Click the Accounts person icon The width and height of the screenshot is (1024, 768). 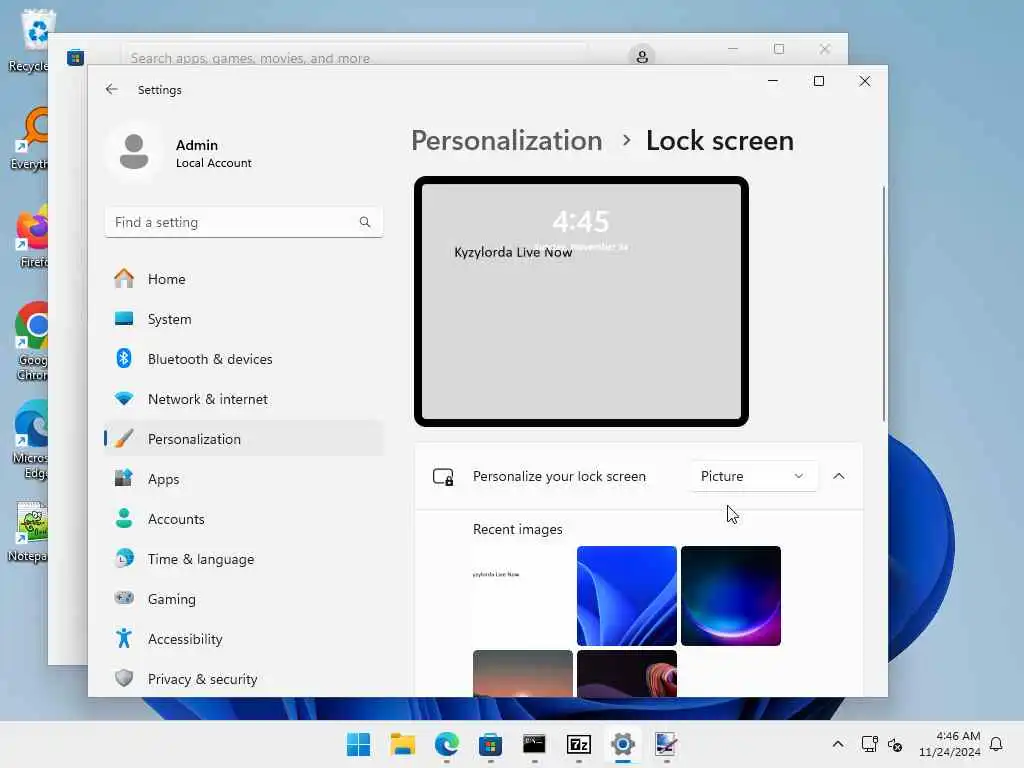tap(123, 519)
